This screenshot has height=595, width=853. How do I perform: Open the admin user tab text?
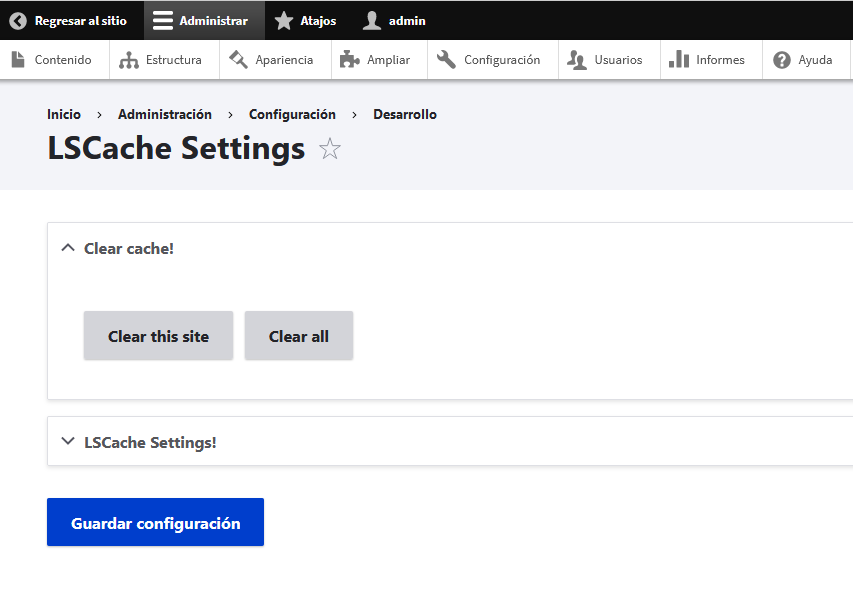(407, 21)
